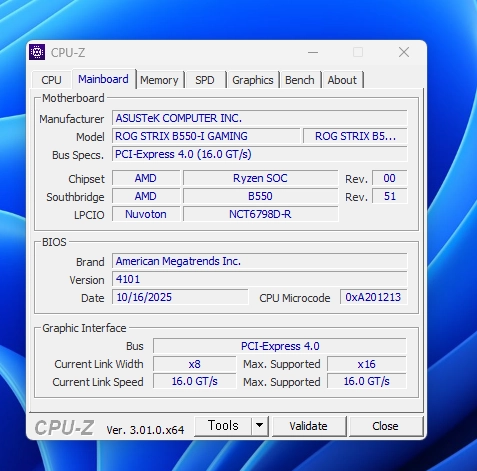Viewport: 477px width, 471px height.
Task: Click the Graphic Interface Bus PCI-Express 4.0 field
Action: click(x=280, y=346)
